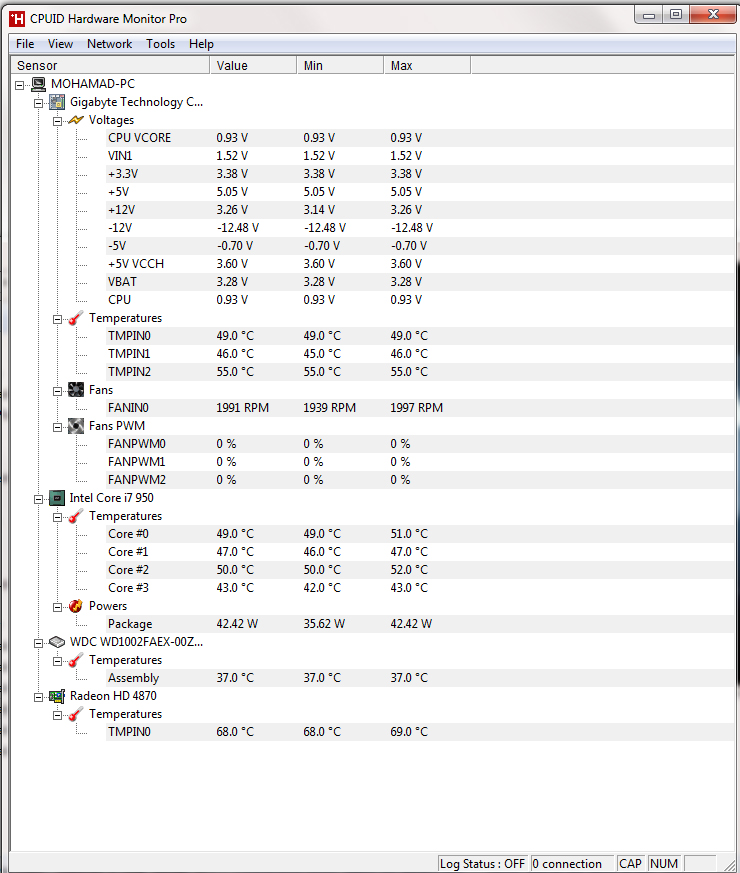The width and height of the screenshot is (740, 873).
Task: Click the Fans group fan icon
Action: [76, 390]
